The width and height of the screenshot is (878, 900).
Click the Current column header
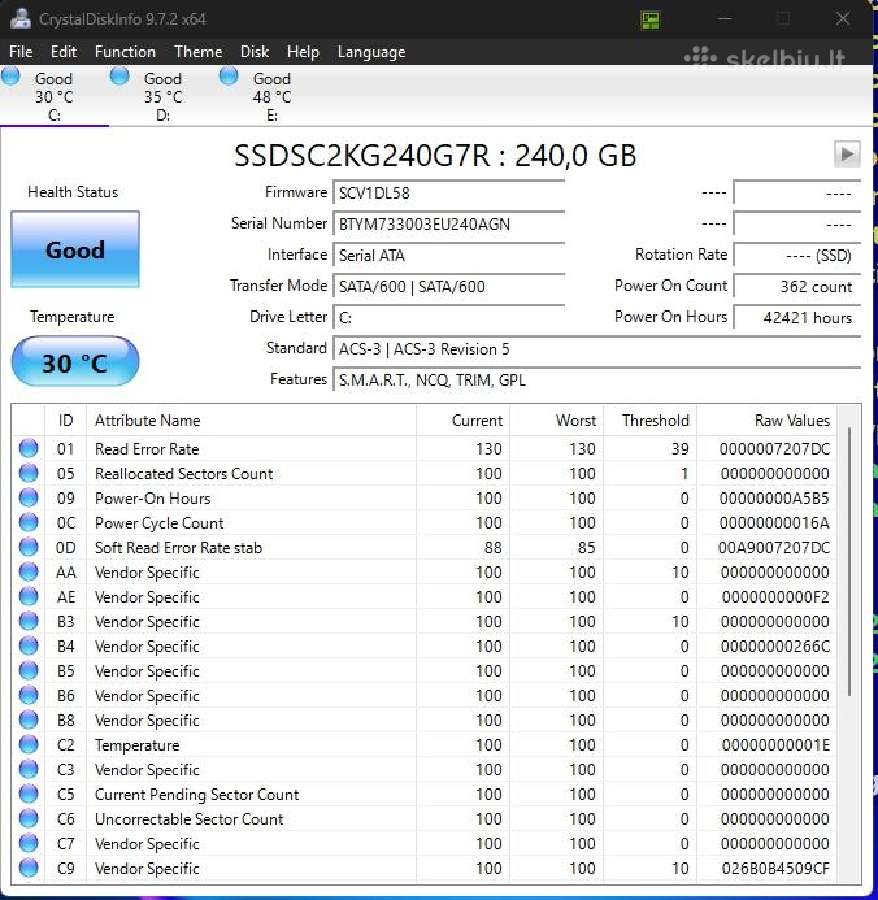[463, 420]
